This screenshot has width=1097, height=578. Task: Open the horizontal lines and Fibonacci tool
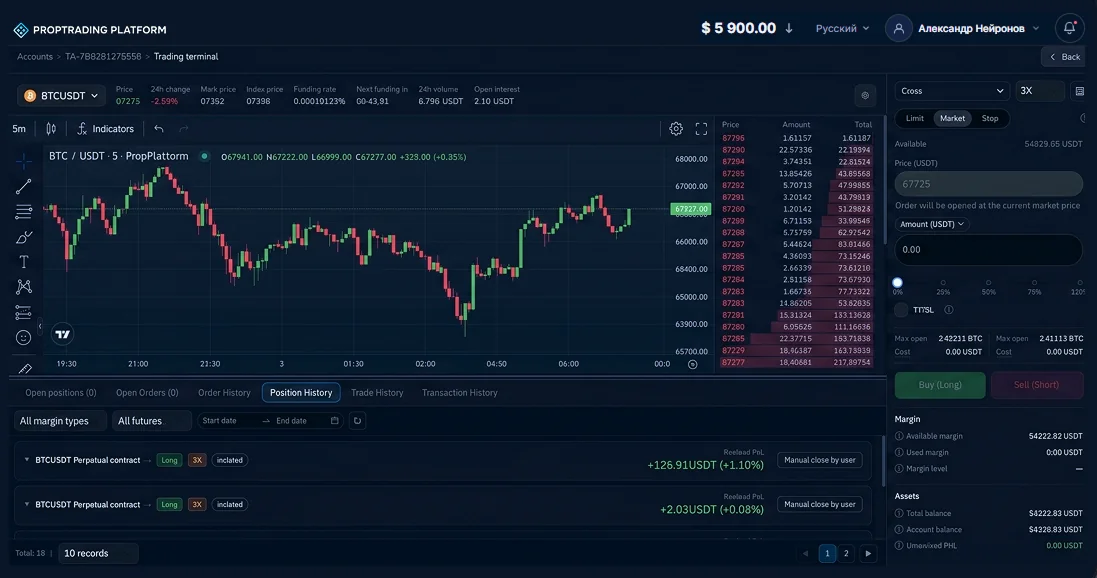24,211
